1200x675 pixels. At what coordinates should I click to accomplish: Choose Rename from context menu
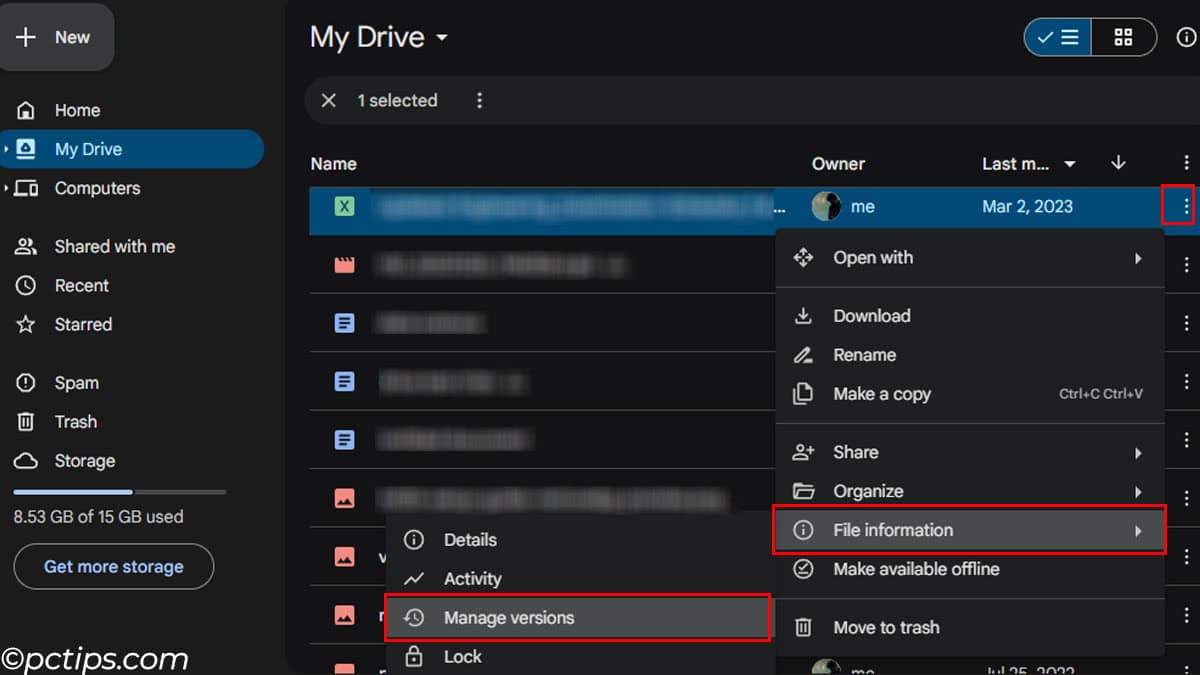(x=970, y=355)
